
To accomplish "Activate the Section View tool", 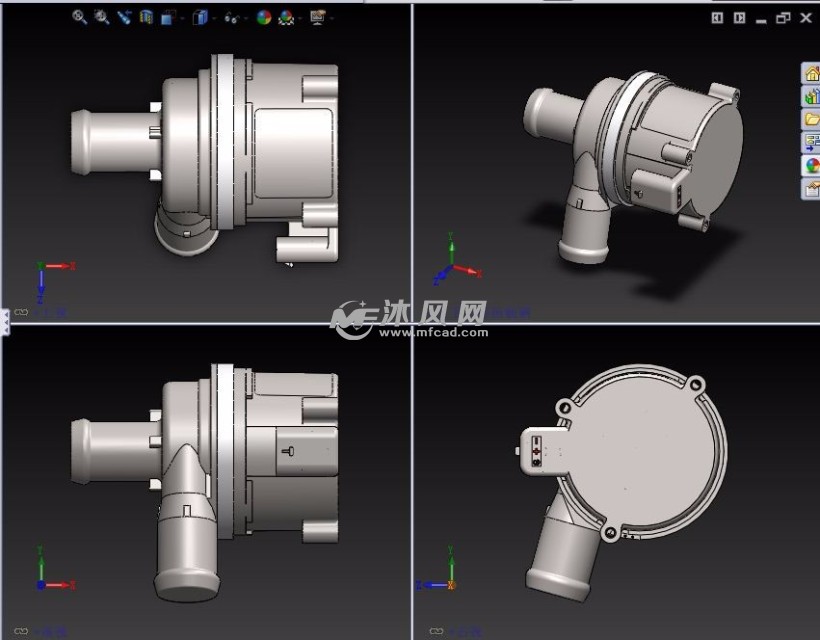I will pos(146,17).
